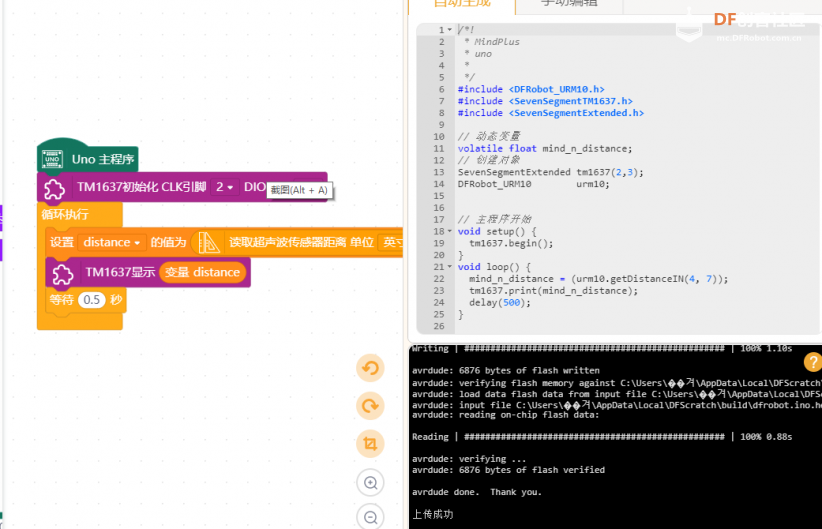
Task: Click the undo button on workspace
Action: coord(370,368)
